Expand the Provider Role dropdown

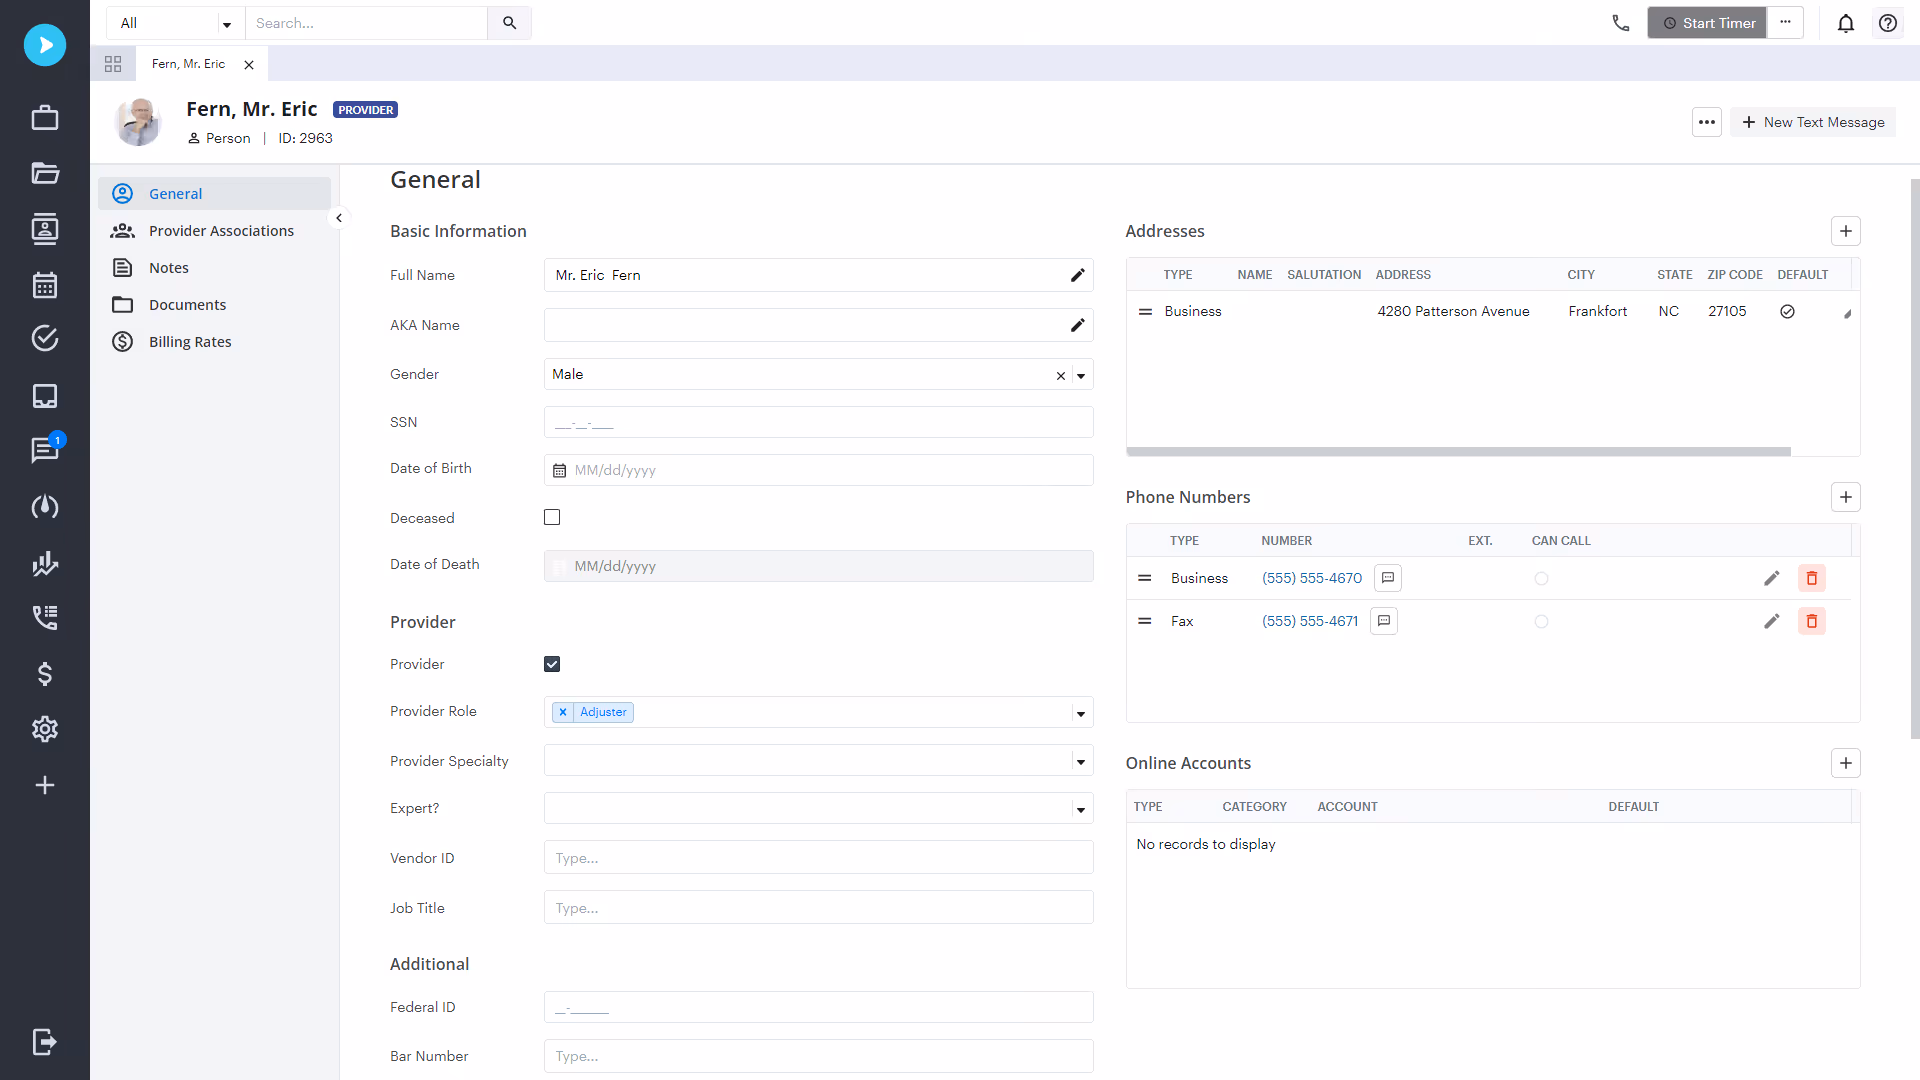coord(1081,713)
